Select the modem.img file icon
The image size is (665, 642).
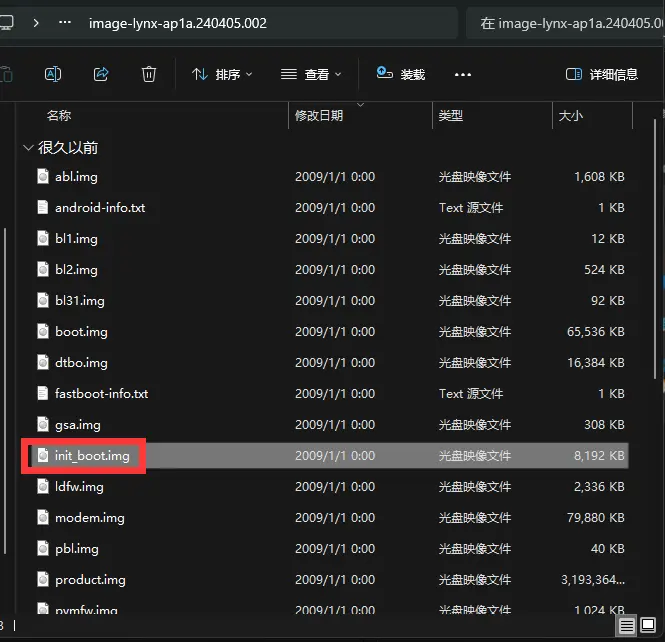43,517
